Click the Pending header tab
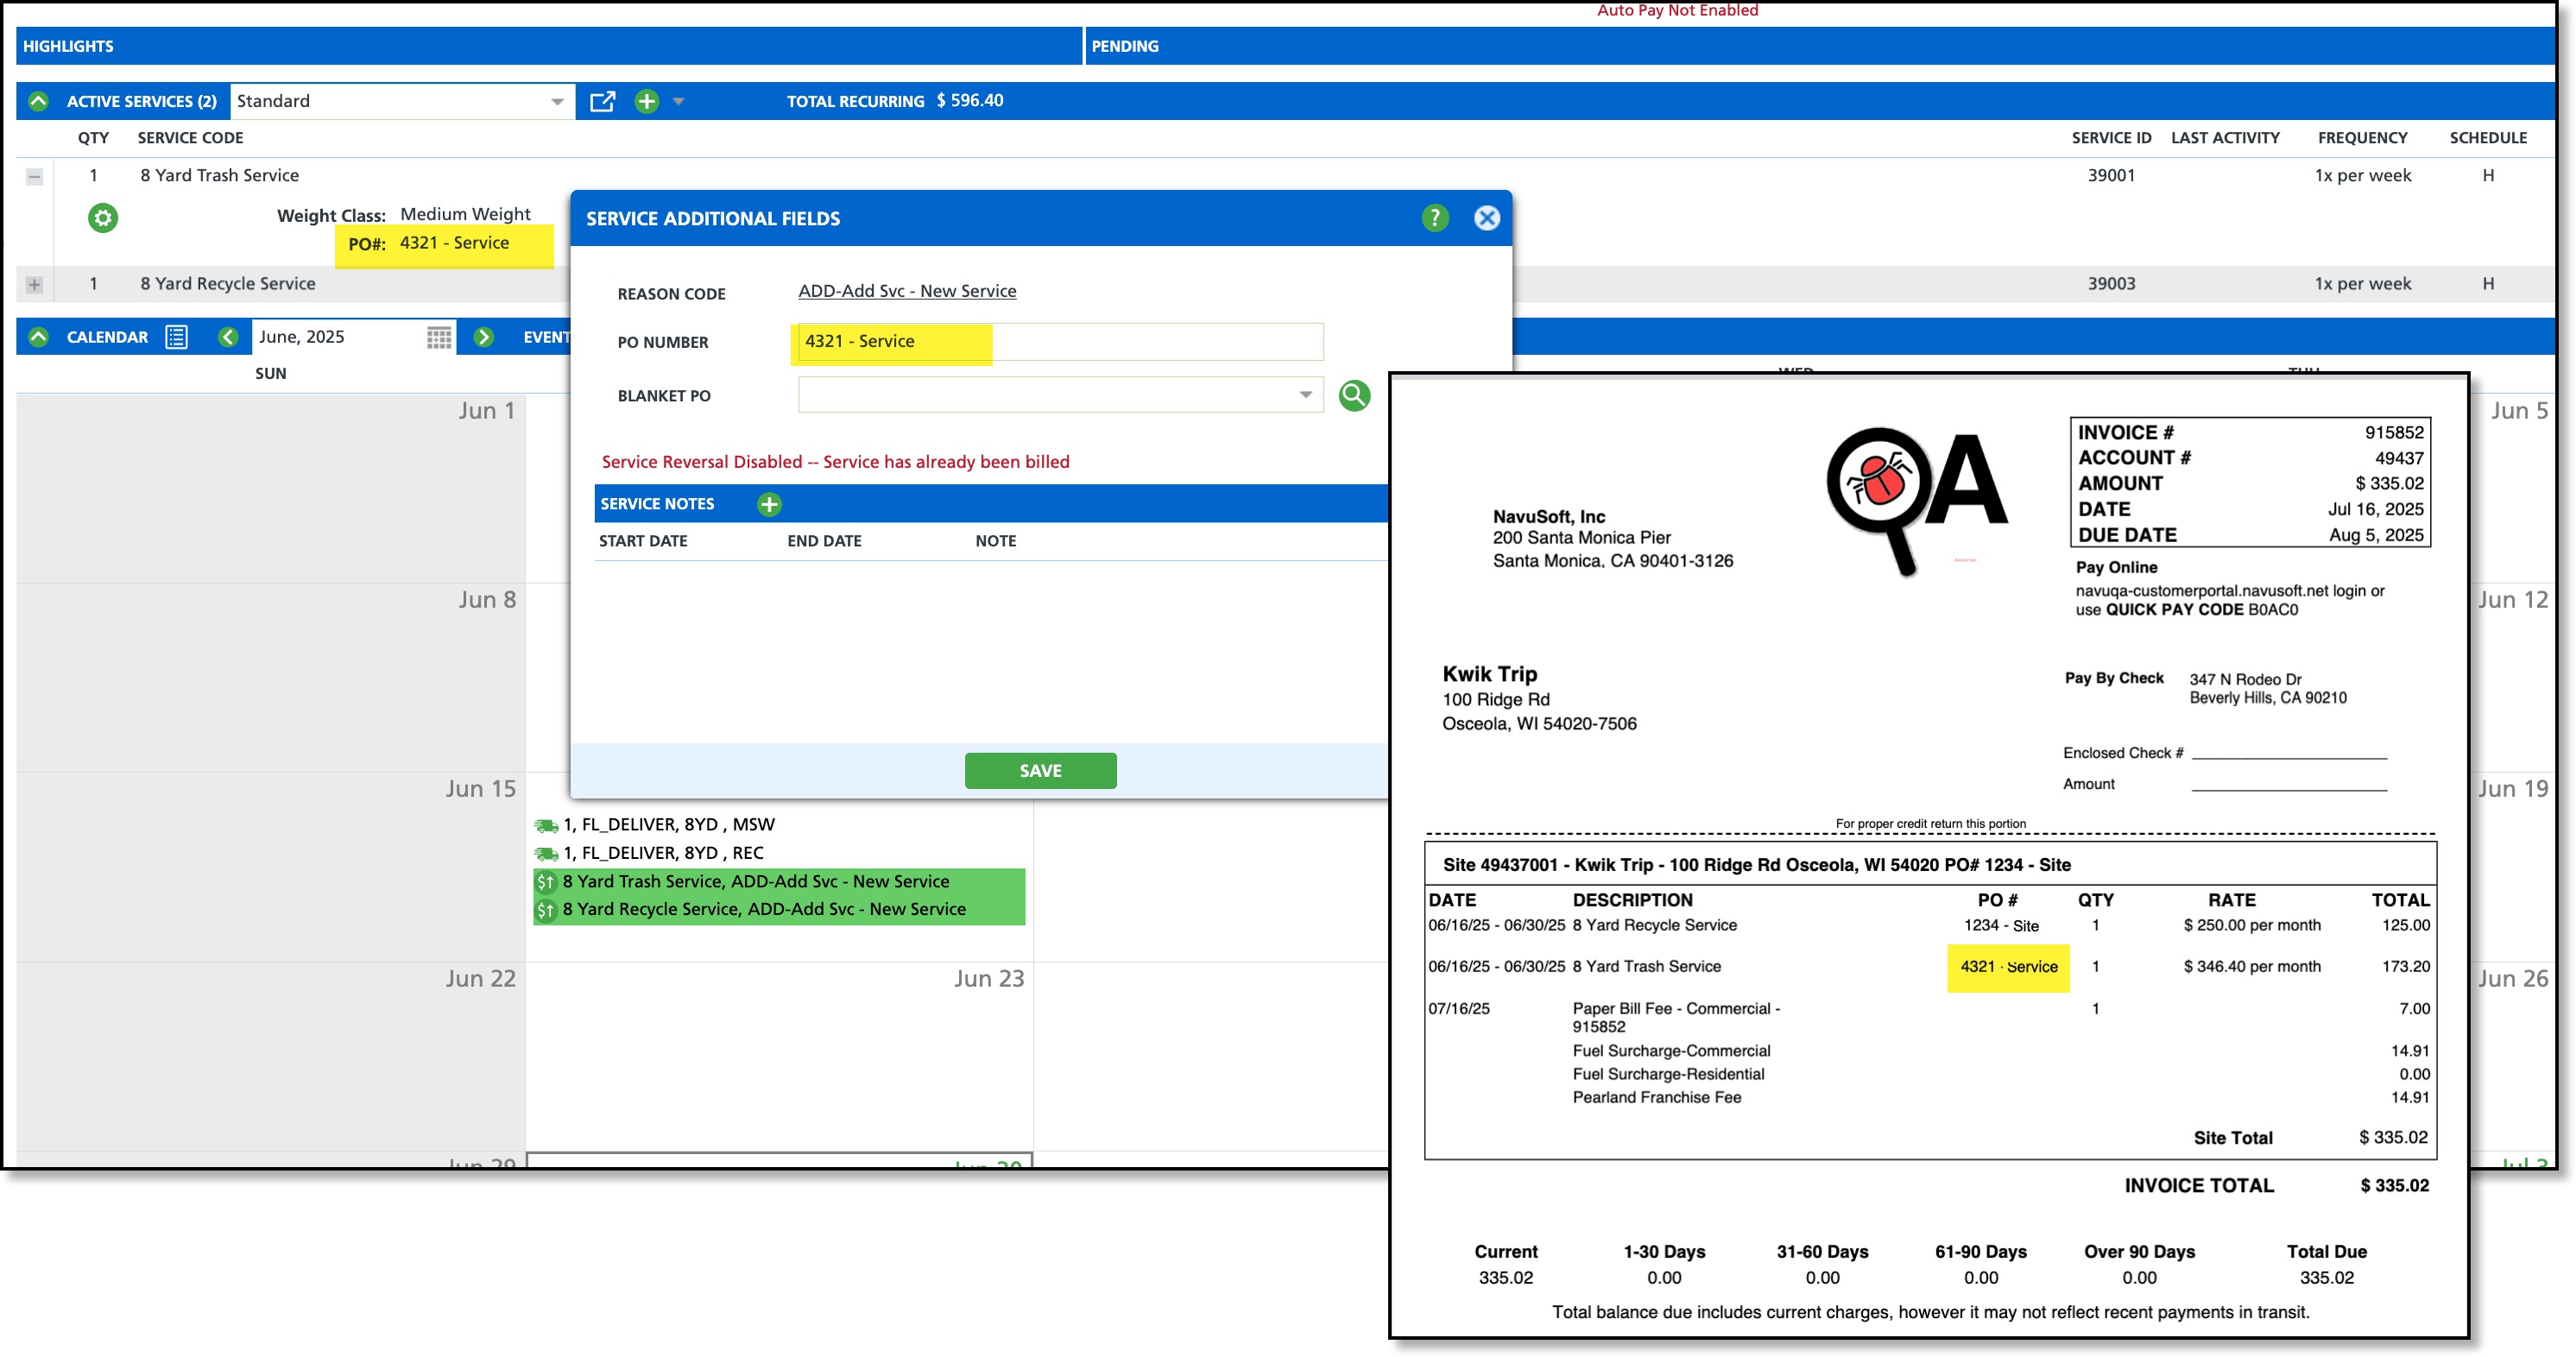The width and height of the screenshot is (2576, 1357). point(1125,46)
